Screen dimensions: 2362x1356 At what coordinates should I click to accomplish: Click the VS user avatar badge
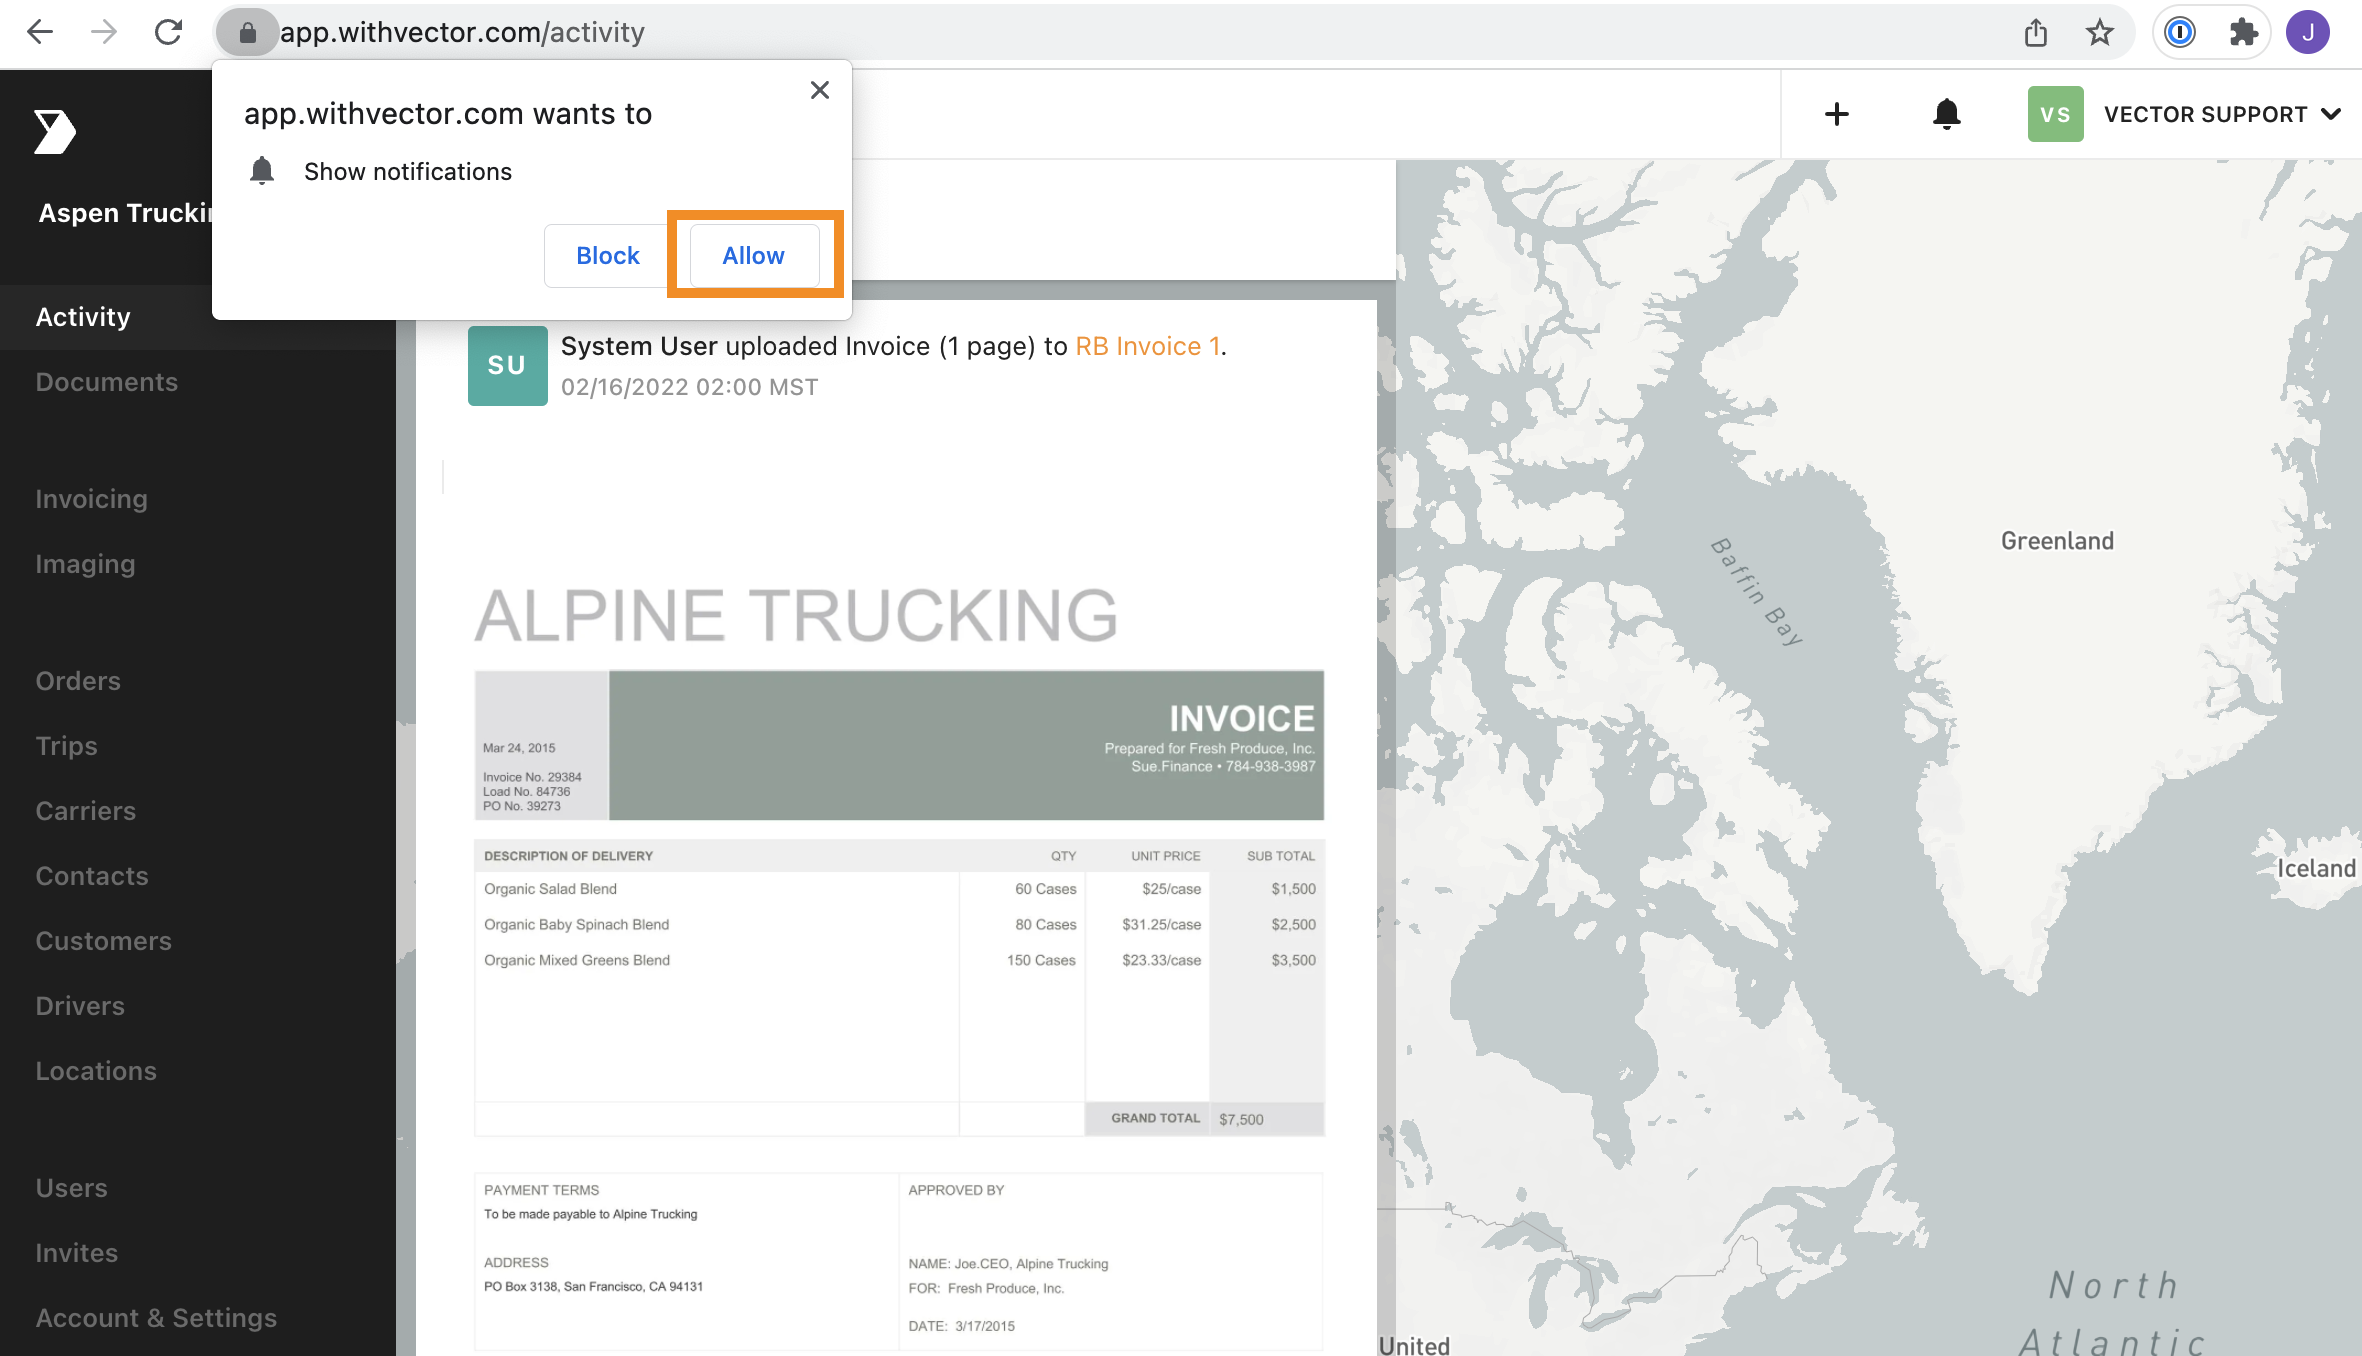pyautogui.click(x=2055, y=114)
